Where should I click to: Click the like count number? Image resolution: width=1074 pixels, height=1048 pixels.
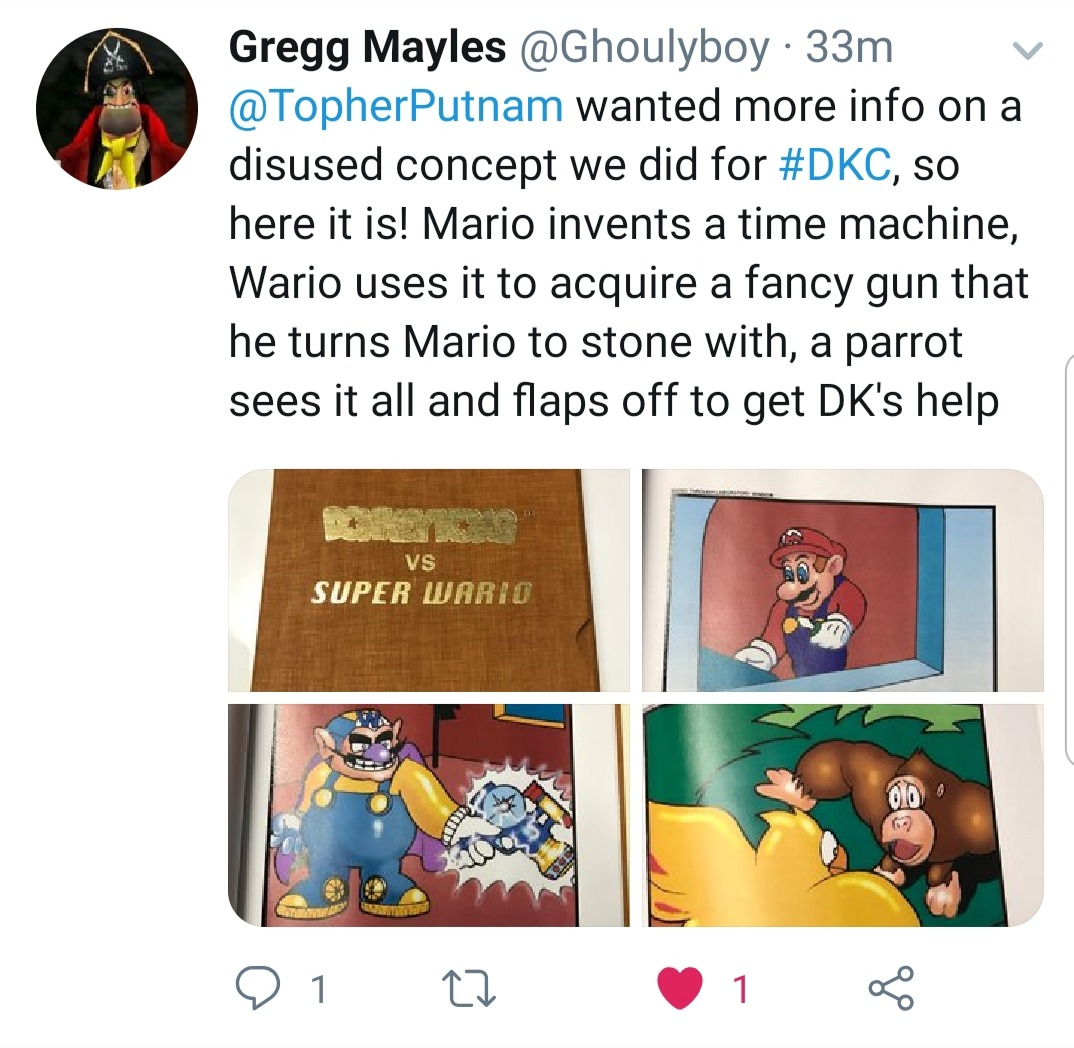740,990
